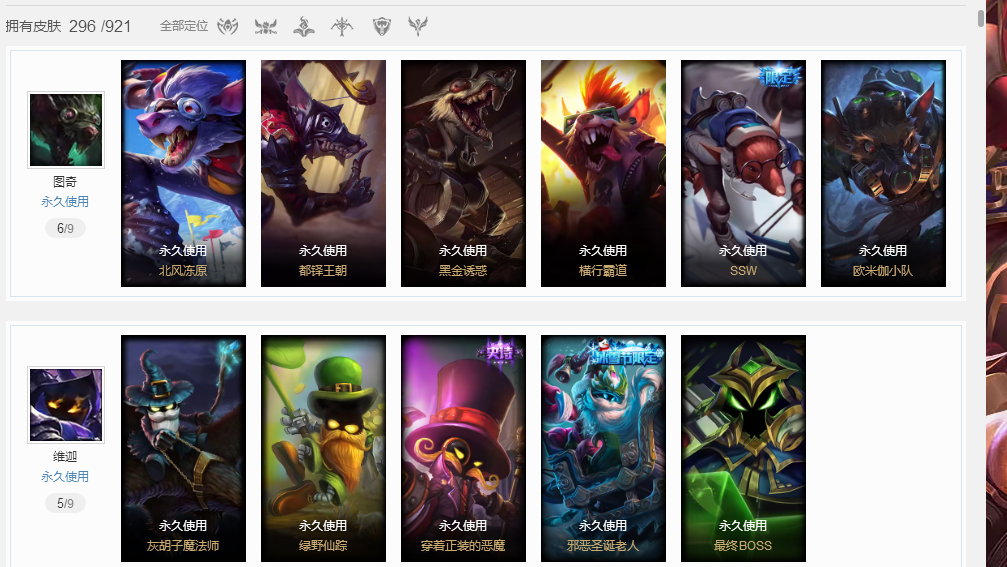Open Twitch (图奇) champion portrait
This screenshot has width=1007, height=567.
click(x=66, y=130)
